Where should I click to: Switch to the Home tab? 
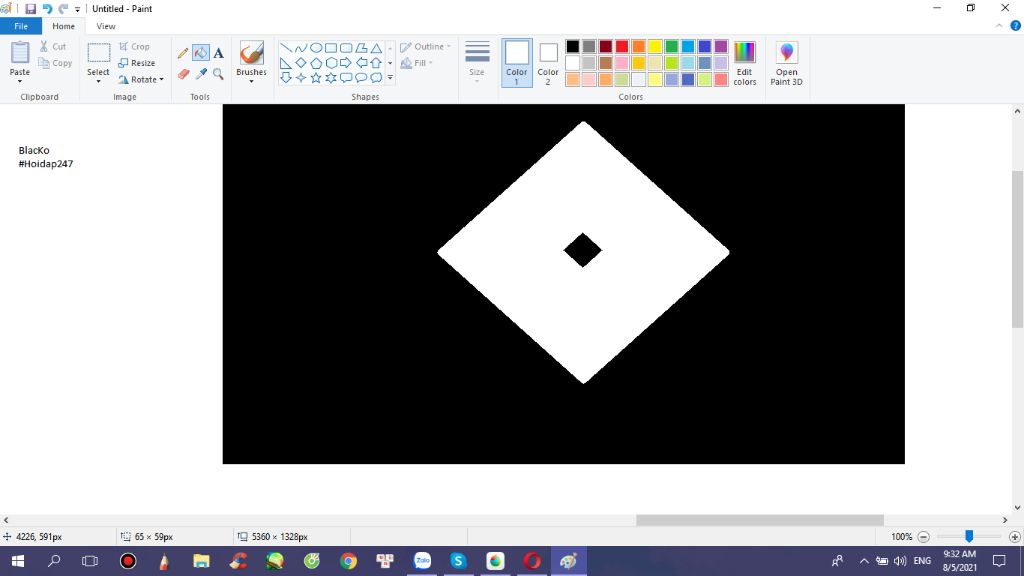[63, 26]
